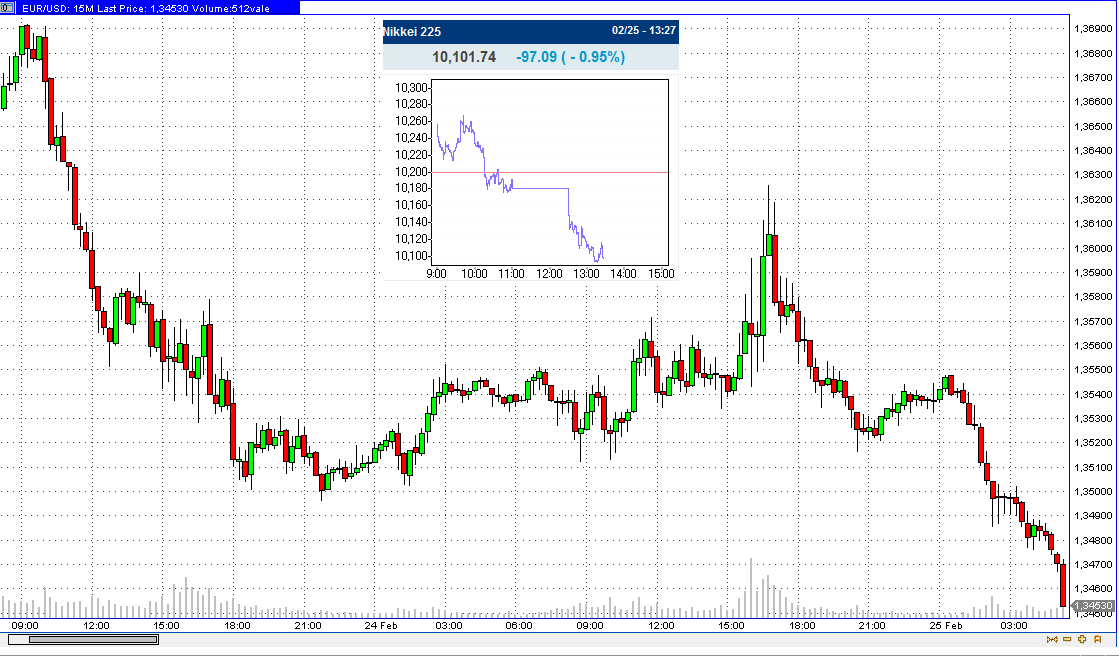Image resolution: width=1119 pixels, height=656 pixels.
Task: Click the compress time axis arrows icon
Action: click(x=1052, y=640)
